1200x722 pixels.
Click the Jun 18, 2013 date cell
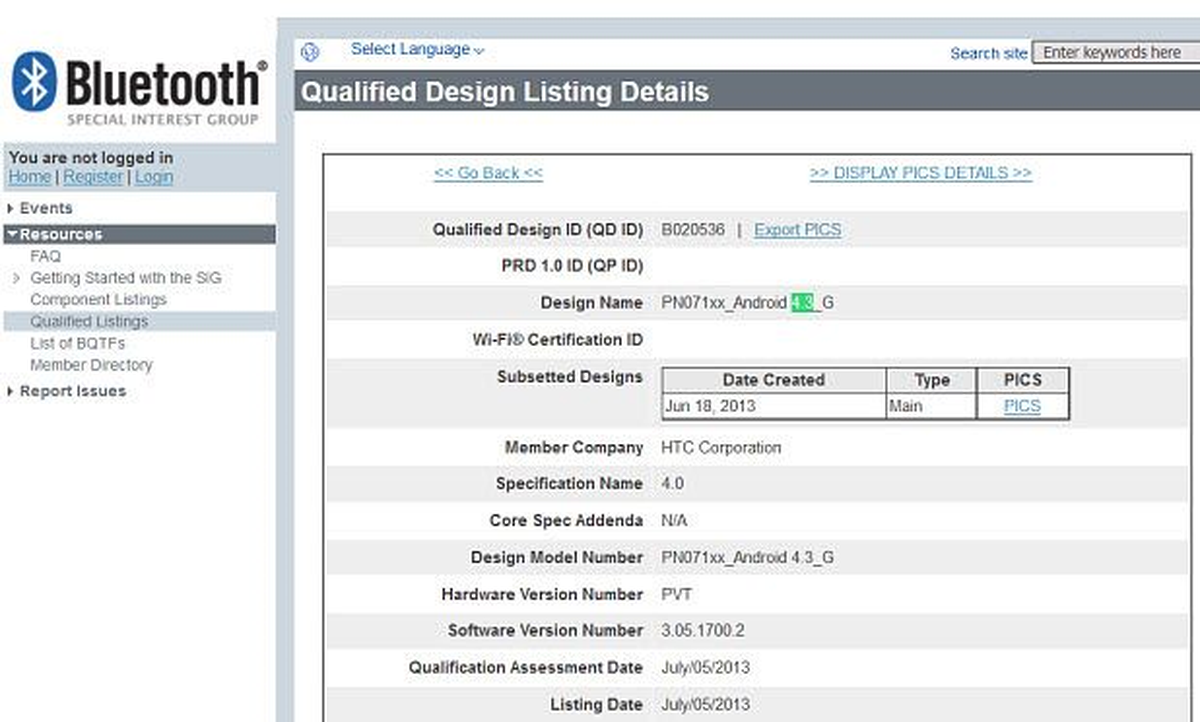click(x=774, y=406)
